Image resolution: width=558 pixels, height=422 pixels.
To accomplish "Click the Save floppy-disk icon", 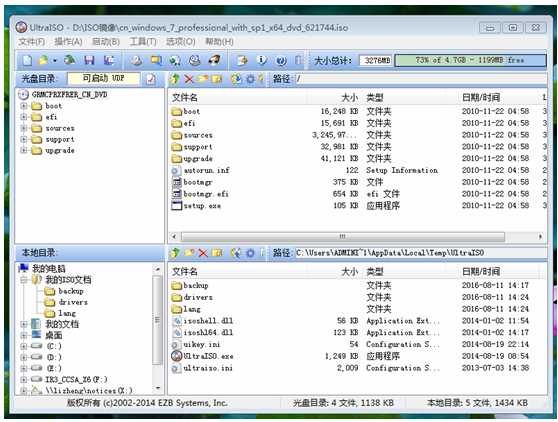I will coord(89,60).
